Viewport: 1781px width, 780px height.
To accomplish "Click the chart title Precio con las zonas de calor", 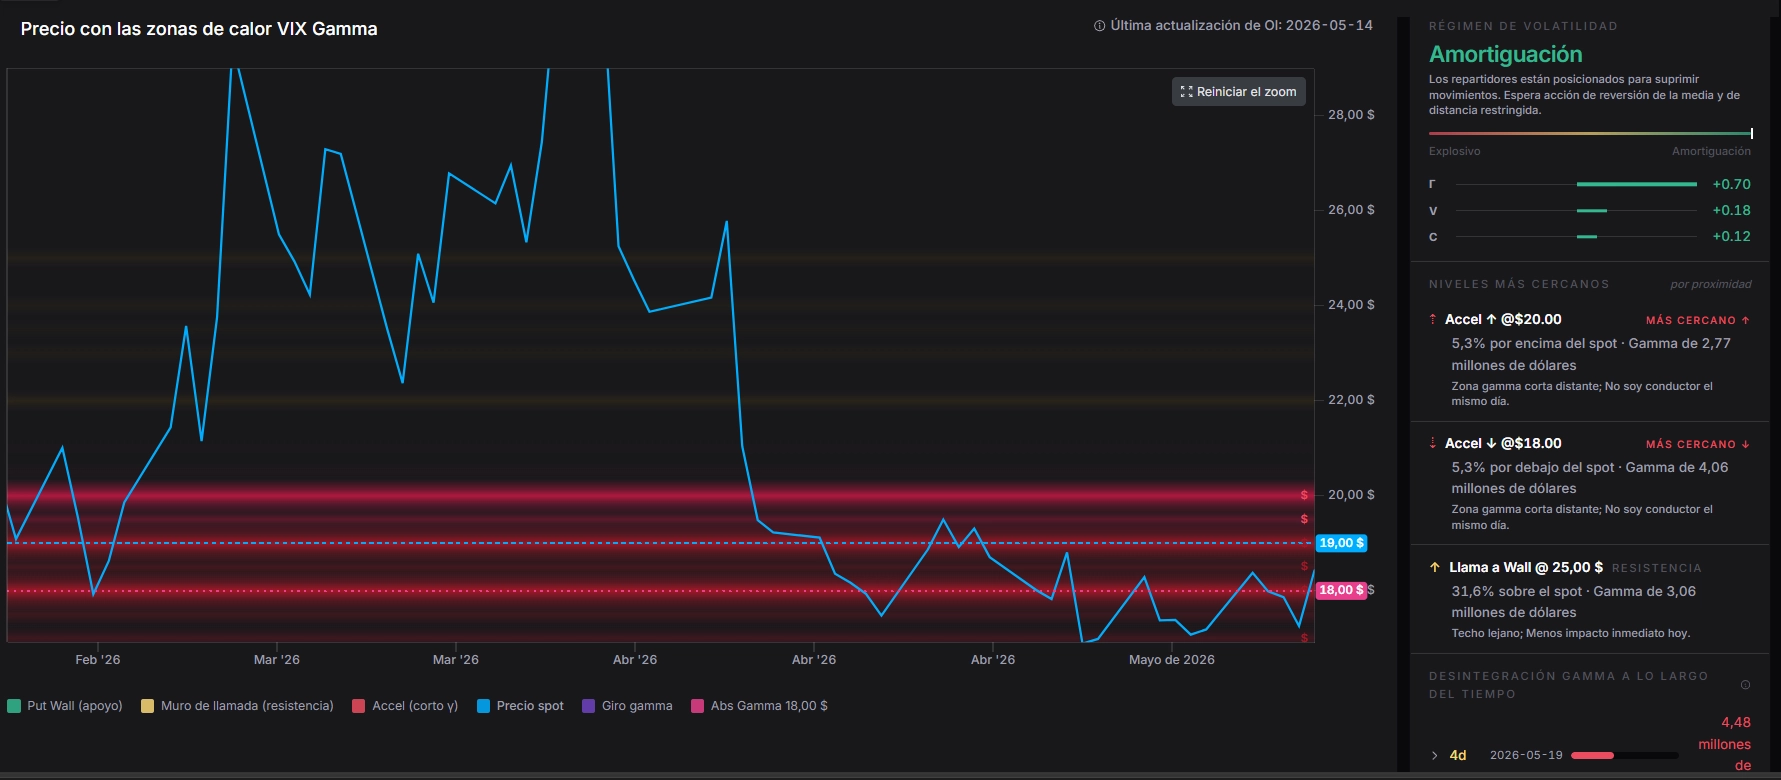I will [x=199, y=29].
